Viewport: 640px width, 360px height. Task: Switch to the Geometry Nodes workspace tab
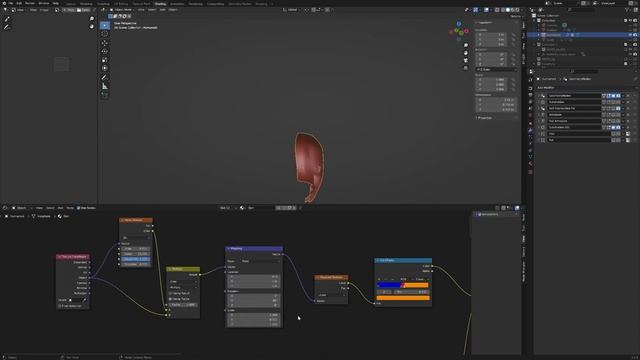click(240, 4)
